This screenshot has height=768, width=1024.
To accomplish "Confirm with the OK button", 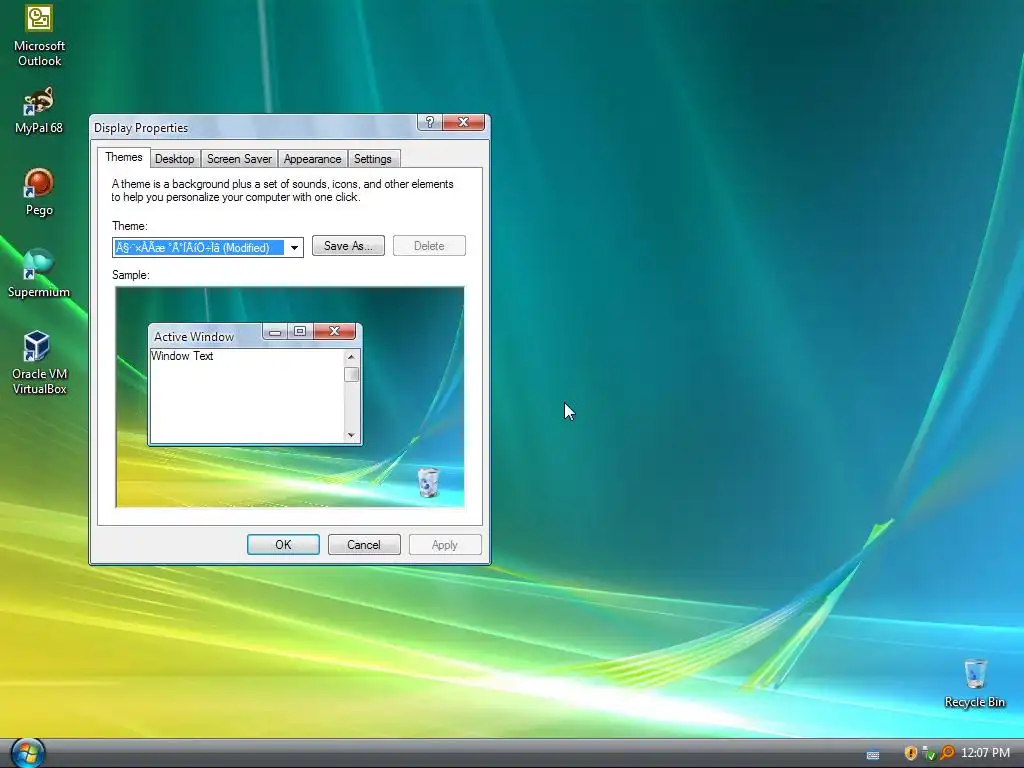I will [283, 545].
